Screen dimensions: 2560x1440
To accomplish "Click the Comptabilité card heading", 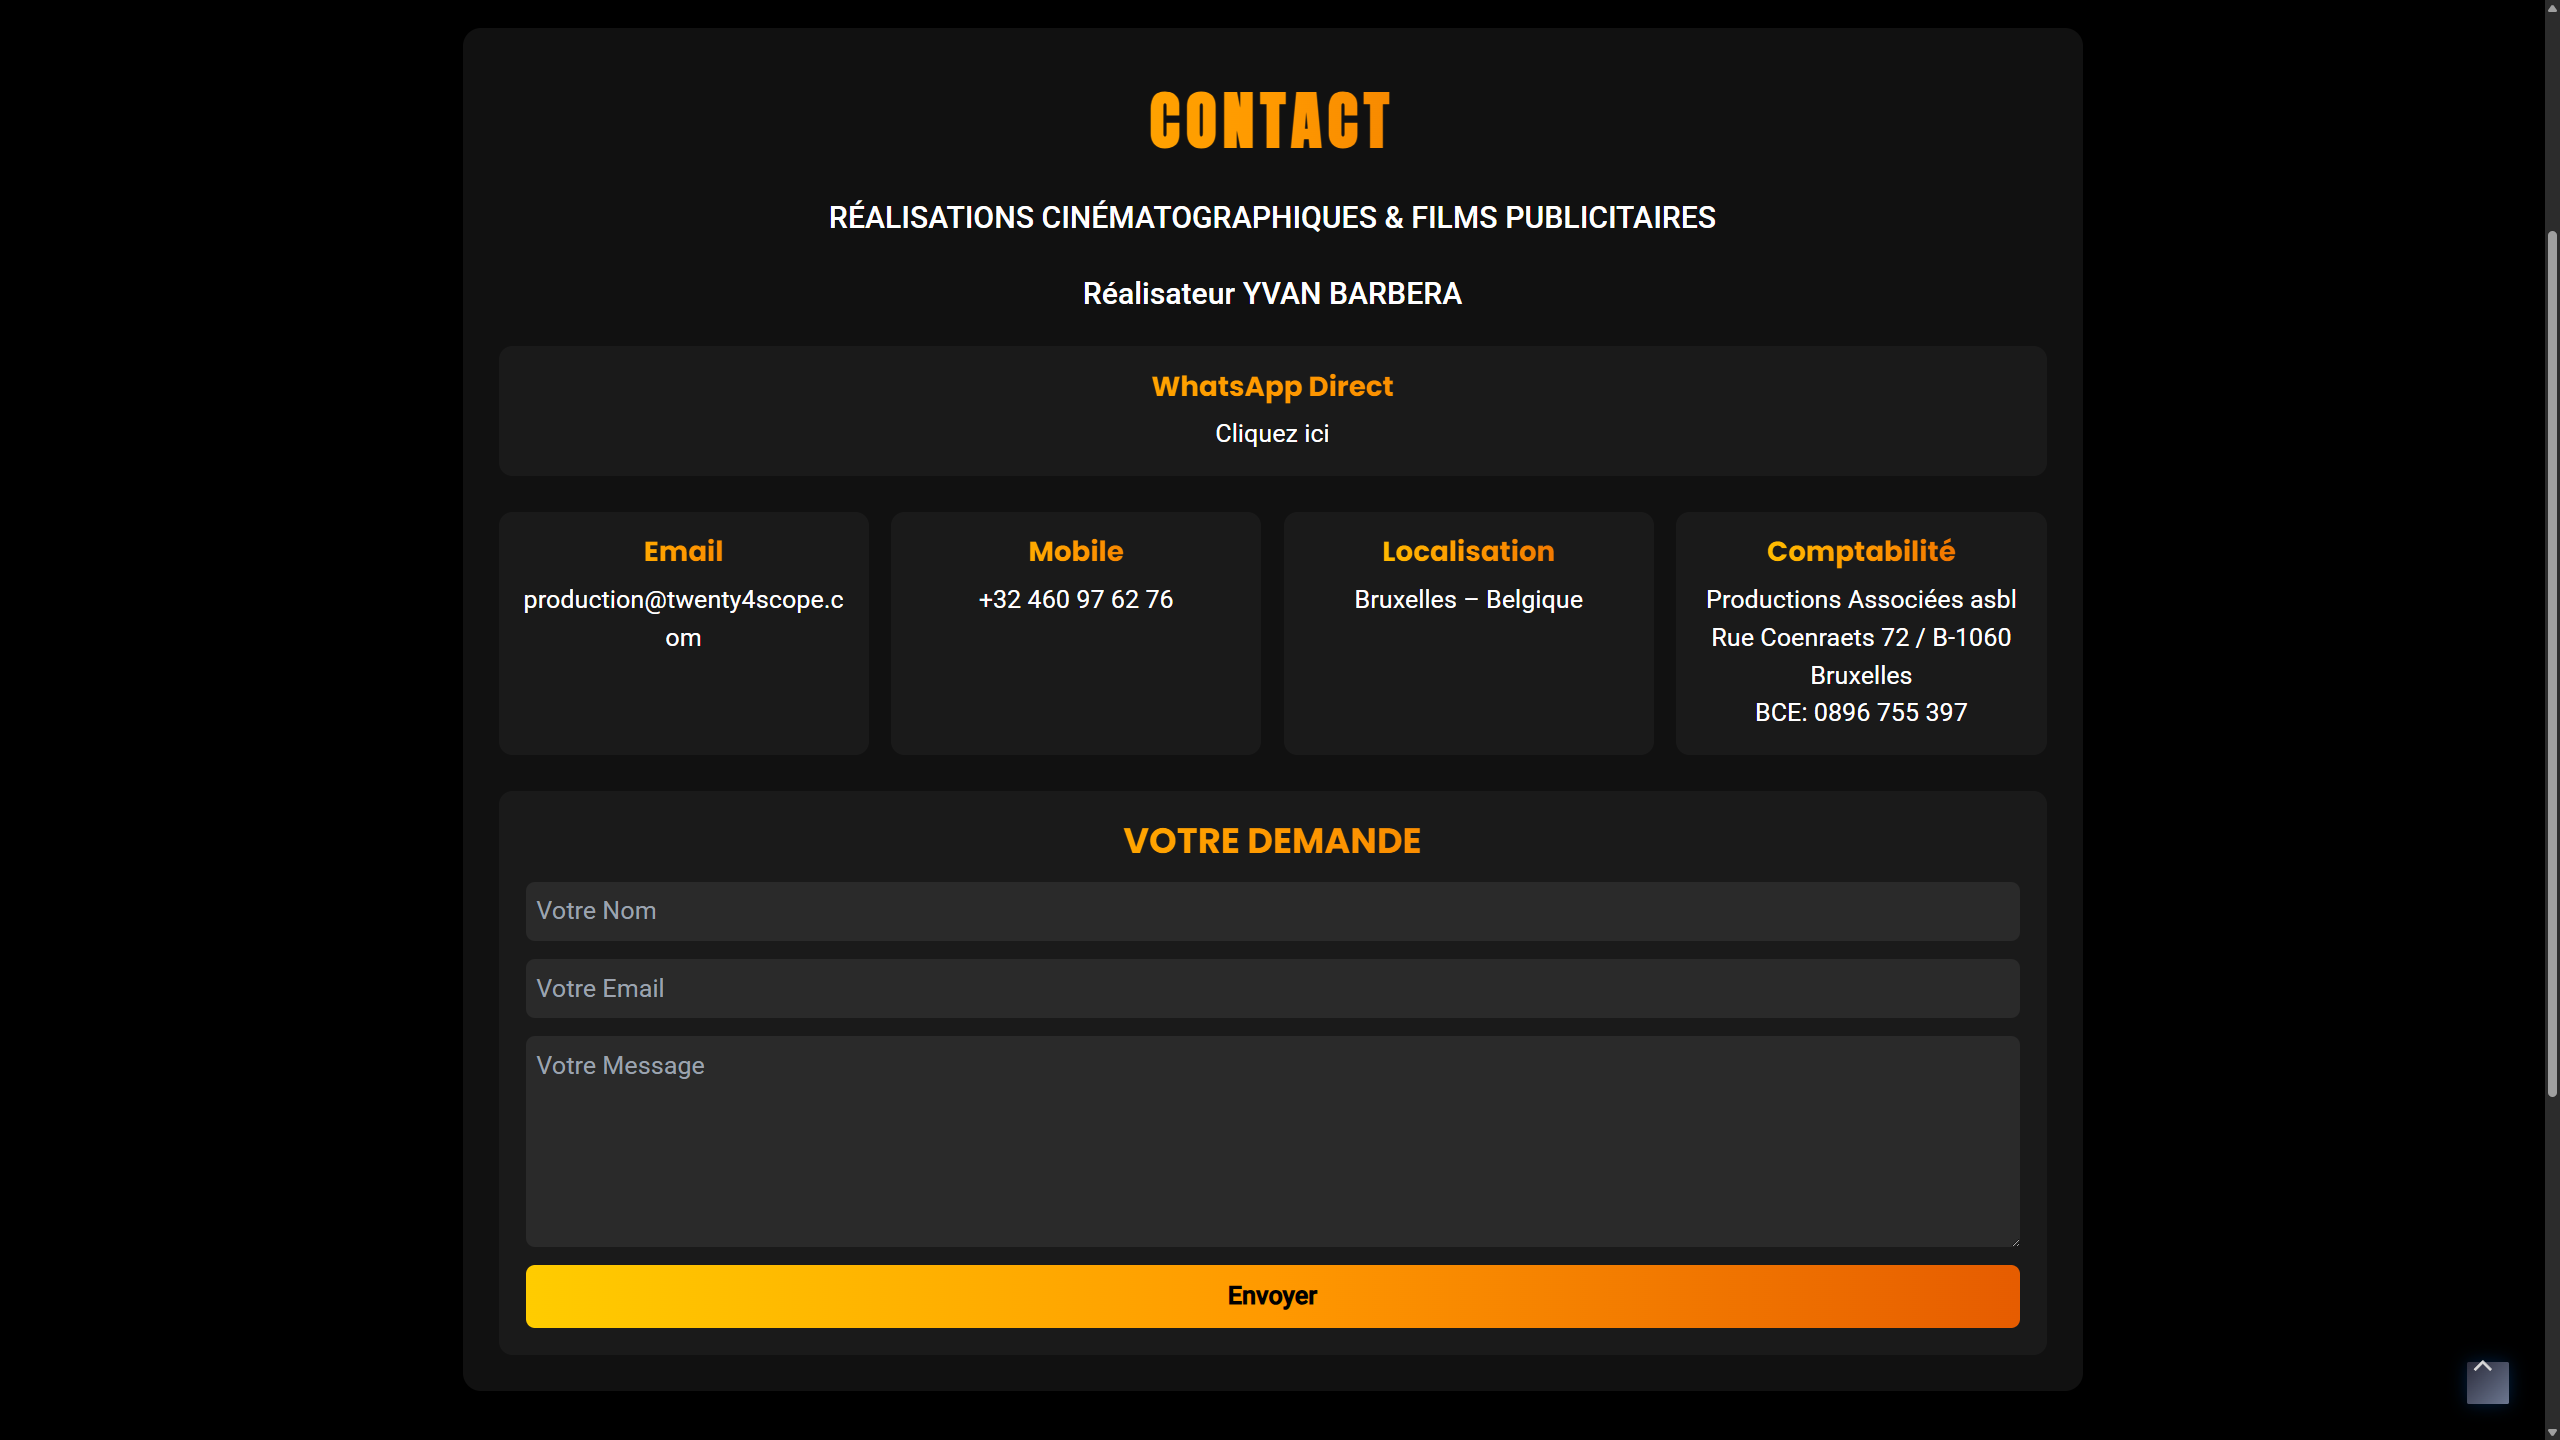I will [x=1860, y=551].
